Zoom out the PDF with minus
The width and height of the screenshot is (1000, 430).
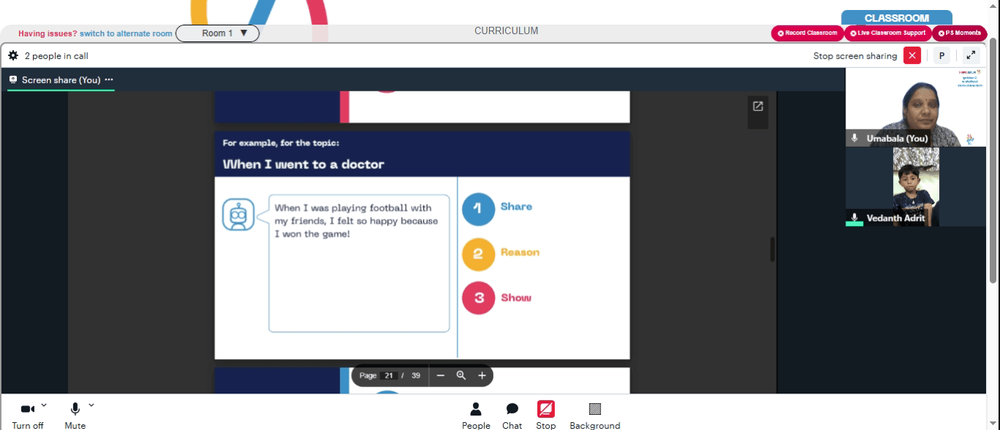[440, 375]
